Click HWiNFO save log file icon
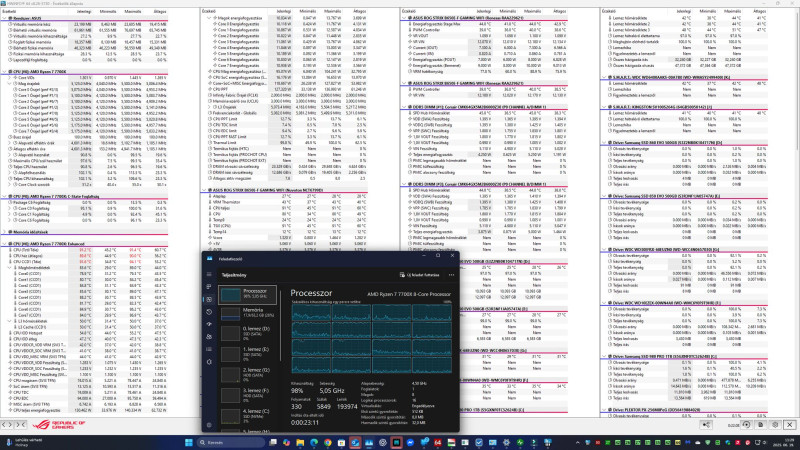Image resolution: width=800 pixels, height=450 pixels. click(761, 424)
